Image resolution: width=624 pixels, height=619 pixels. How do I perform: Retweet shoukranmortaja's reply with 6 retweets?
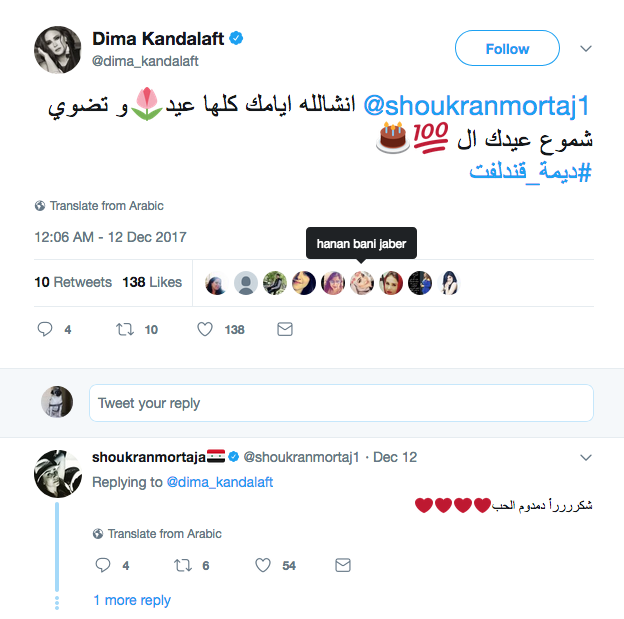(181, 566)
